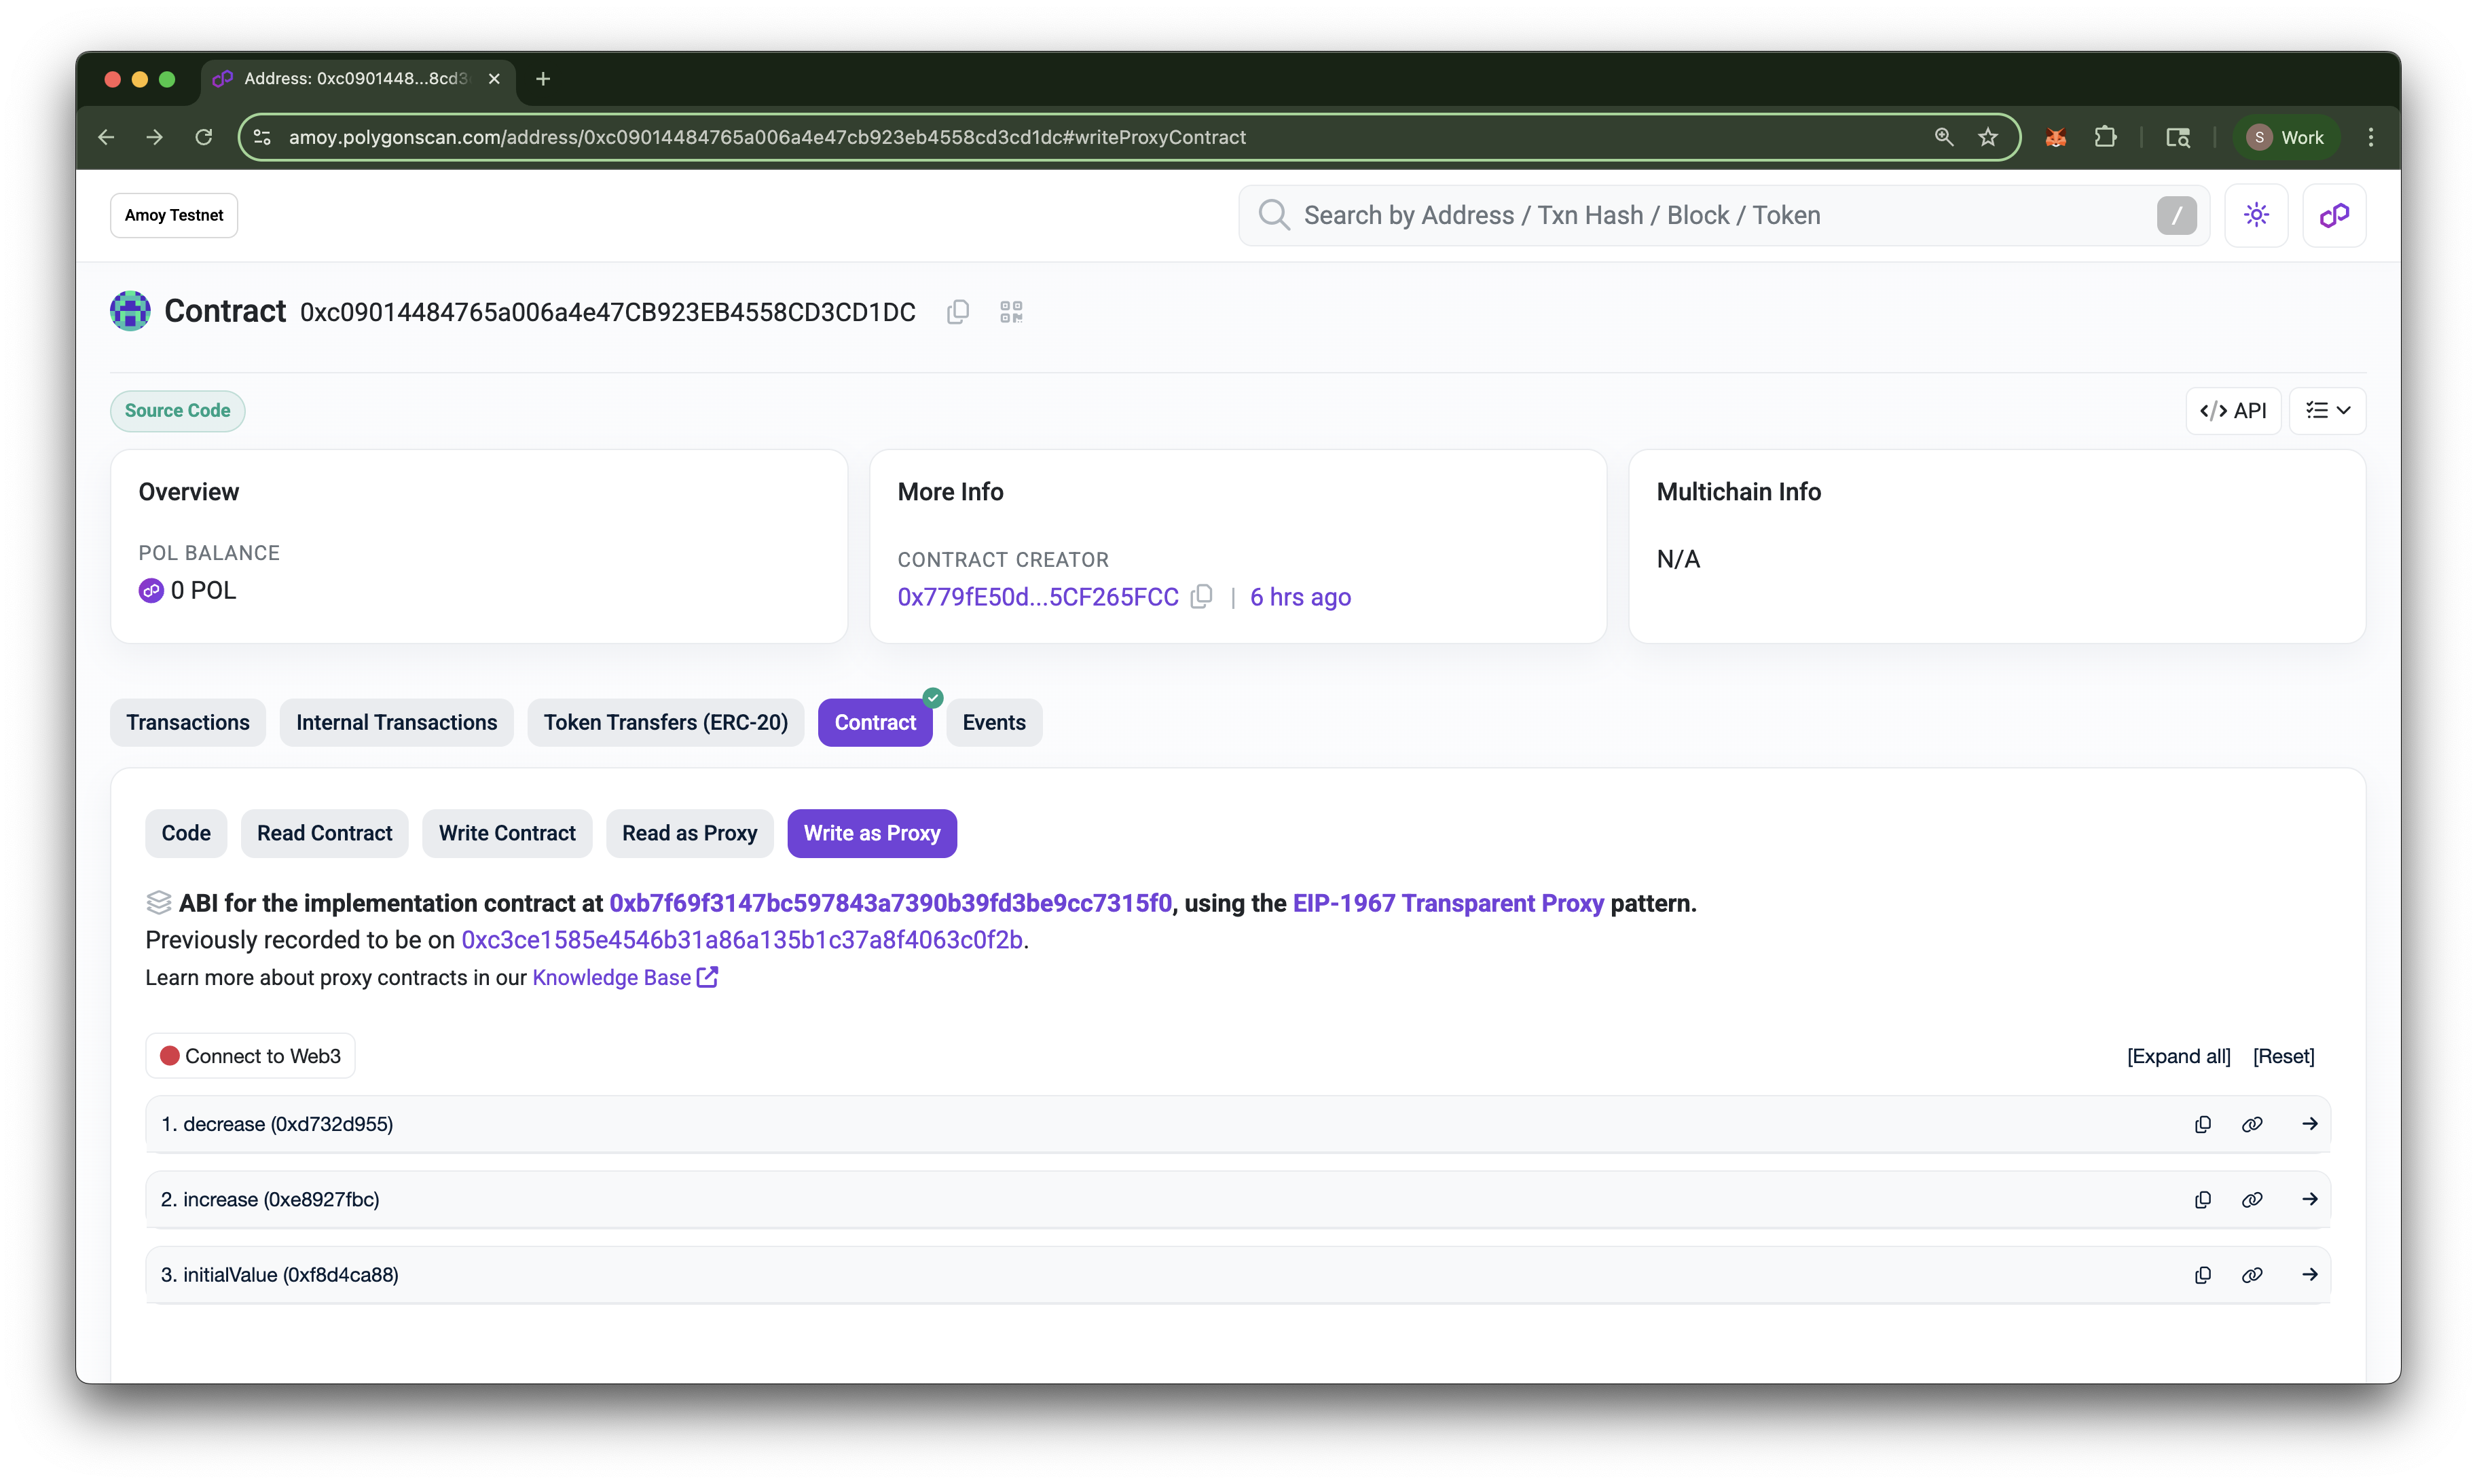Show QR code for contract address
This screenshot has height=1484, width=2477.
(1011, 312)
